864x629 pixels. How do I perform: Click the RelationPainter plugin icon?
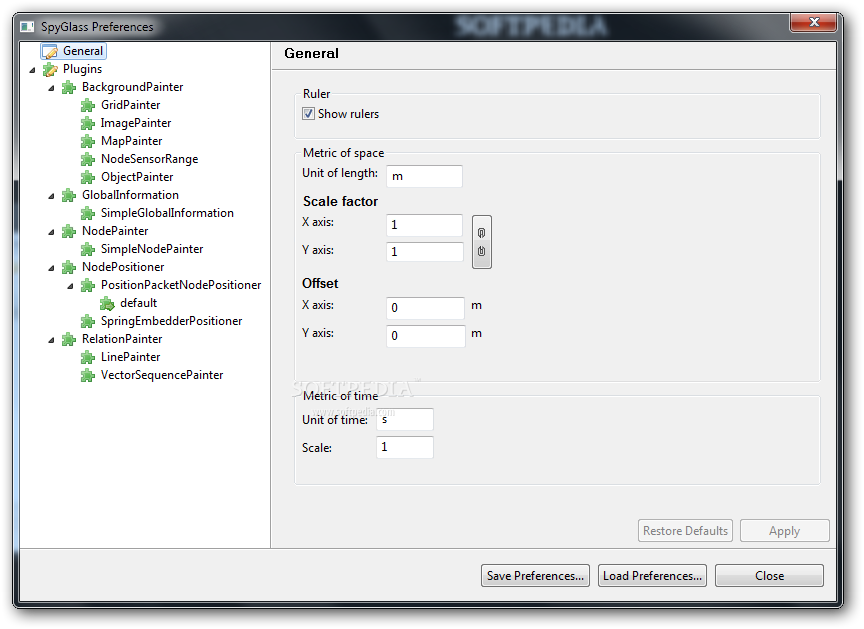[x=69, y=339]
